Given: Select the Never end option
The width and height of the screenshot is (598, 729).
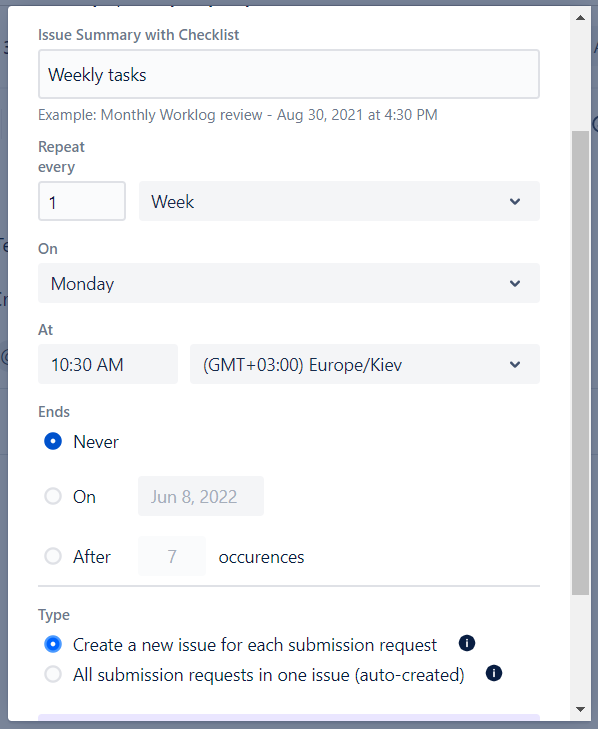Looking at the screenshot, I should (53, 441).
